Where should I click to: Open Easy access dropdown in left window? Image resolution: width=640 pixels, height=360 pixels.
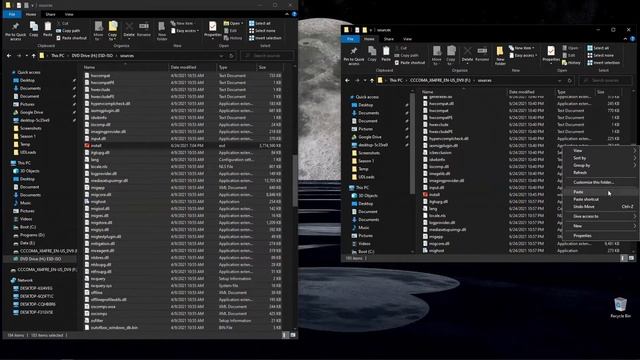click(x=185, y=31)
